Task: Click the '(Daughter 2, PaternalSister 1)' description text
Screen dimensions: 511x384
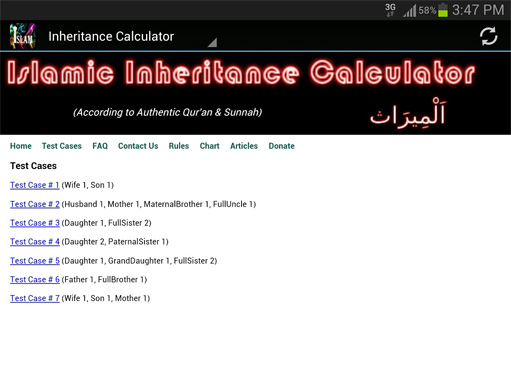Action: coord(115,242)
